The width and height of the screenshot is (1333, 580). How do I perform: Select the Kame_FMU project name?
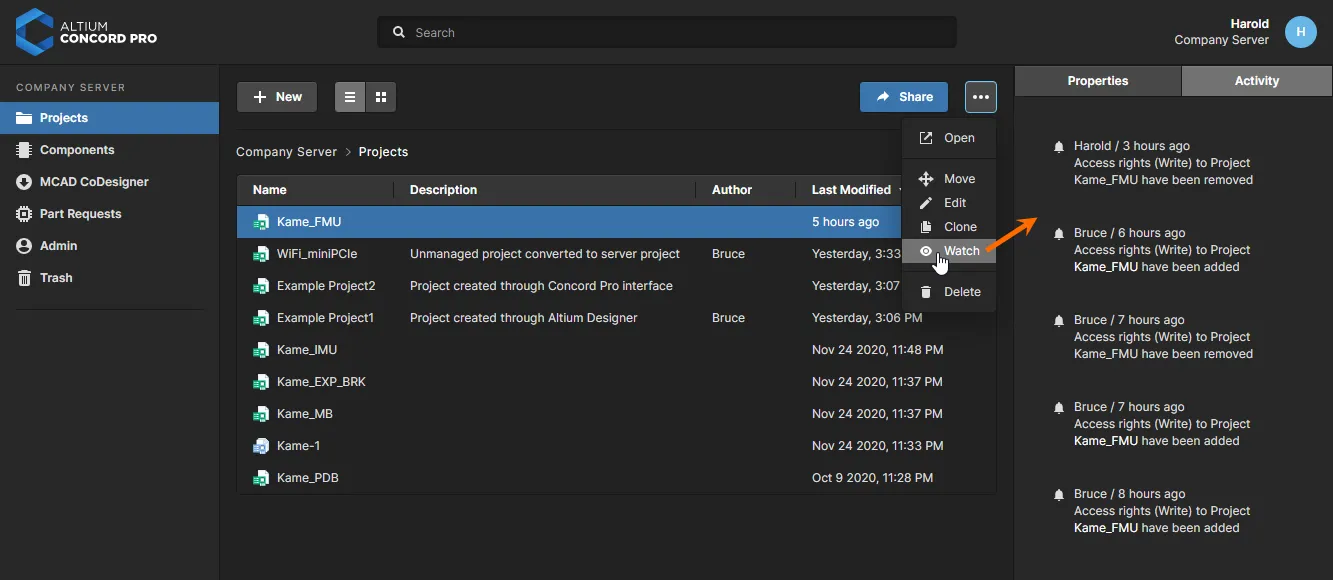click(x=309, y=222)
